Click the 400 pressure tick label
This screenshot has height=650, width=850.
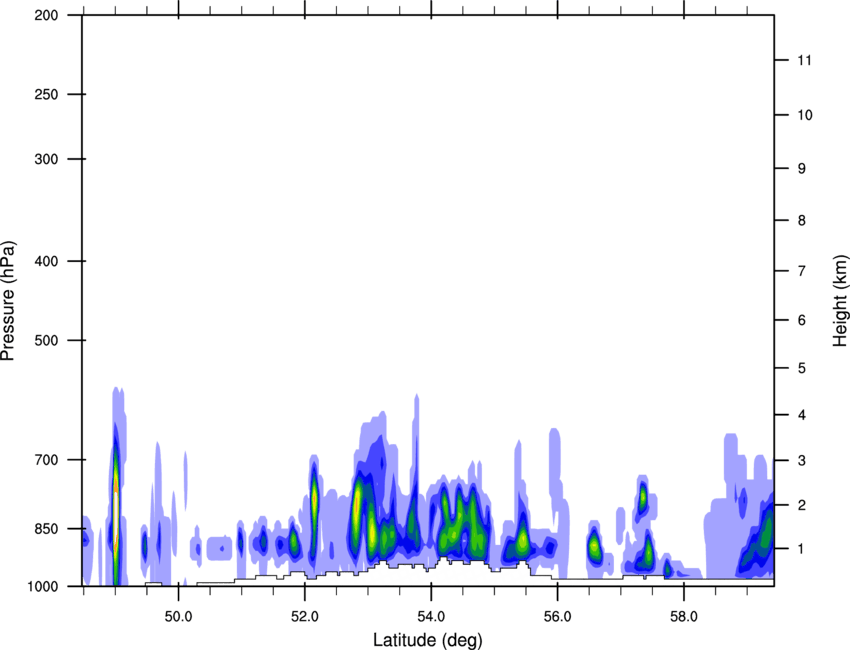46,261
